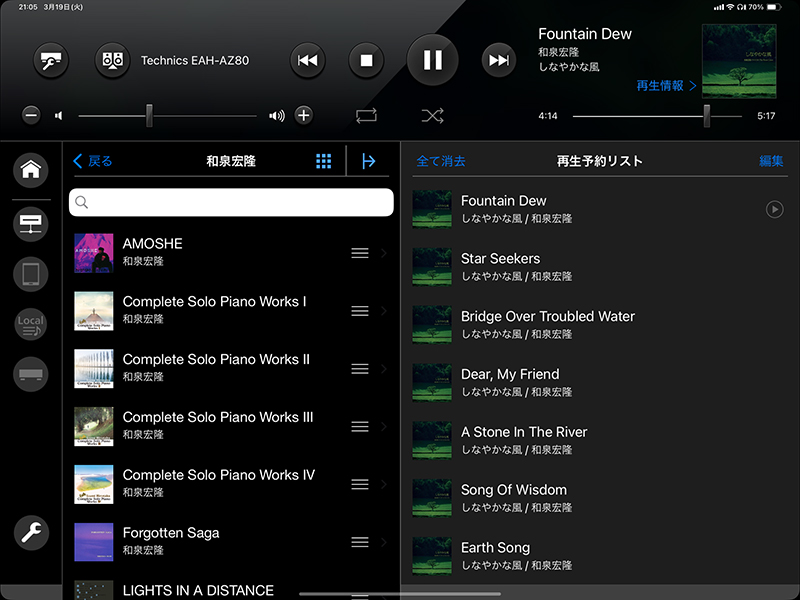Open the setup wrench icon in top bar
The height and width of the screenshot is (600, 800).
coord(51,60)
